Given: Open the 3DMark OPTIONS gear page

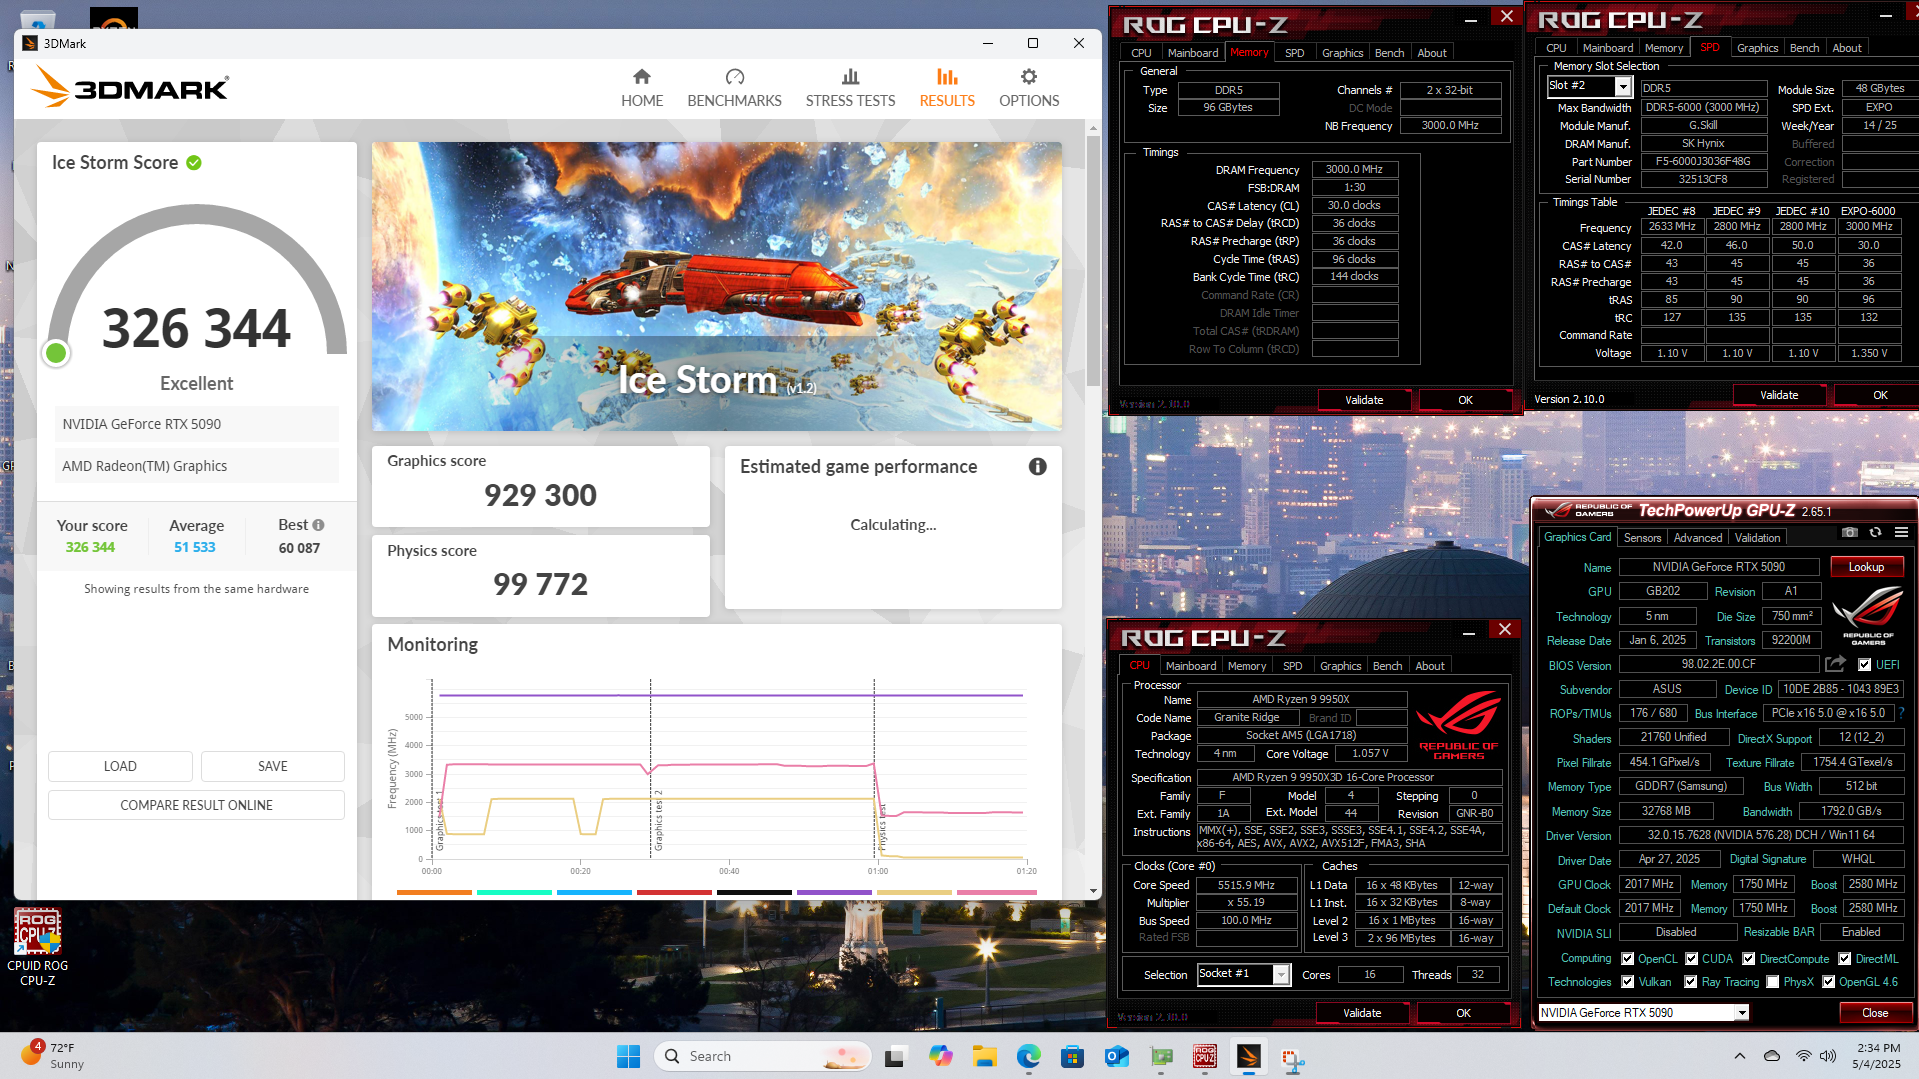Looking at the screenshot, I should point(1028,88).
